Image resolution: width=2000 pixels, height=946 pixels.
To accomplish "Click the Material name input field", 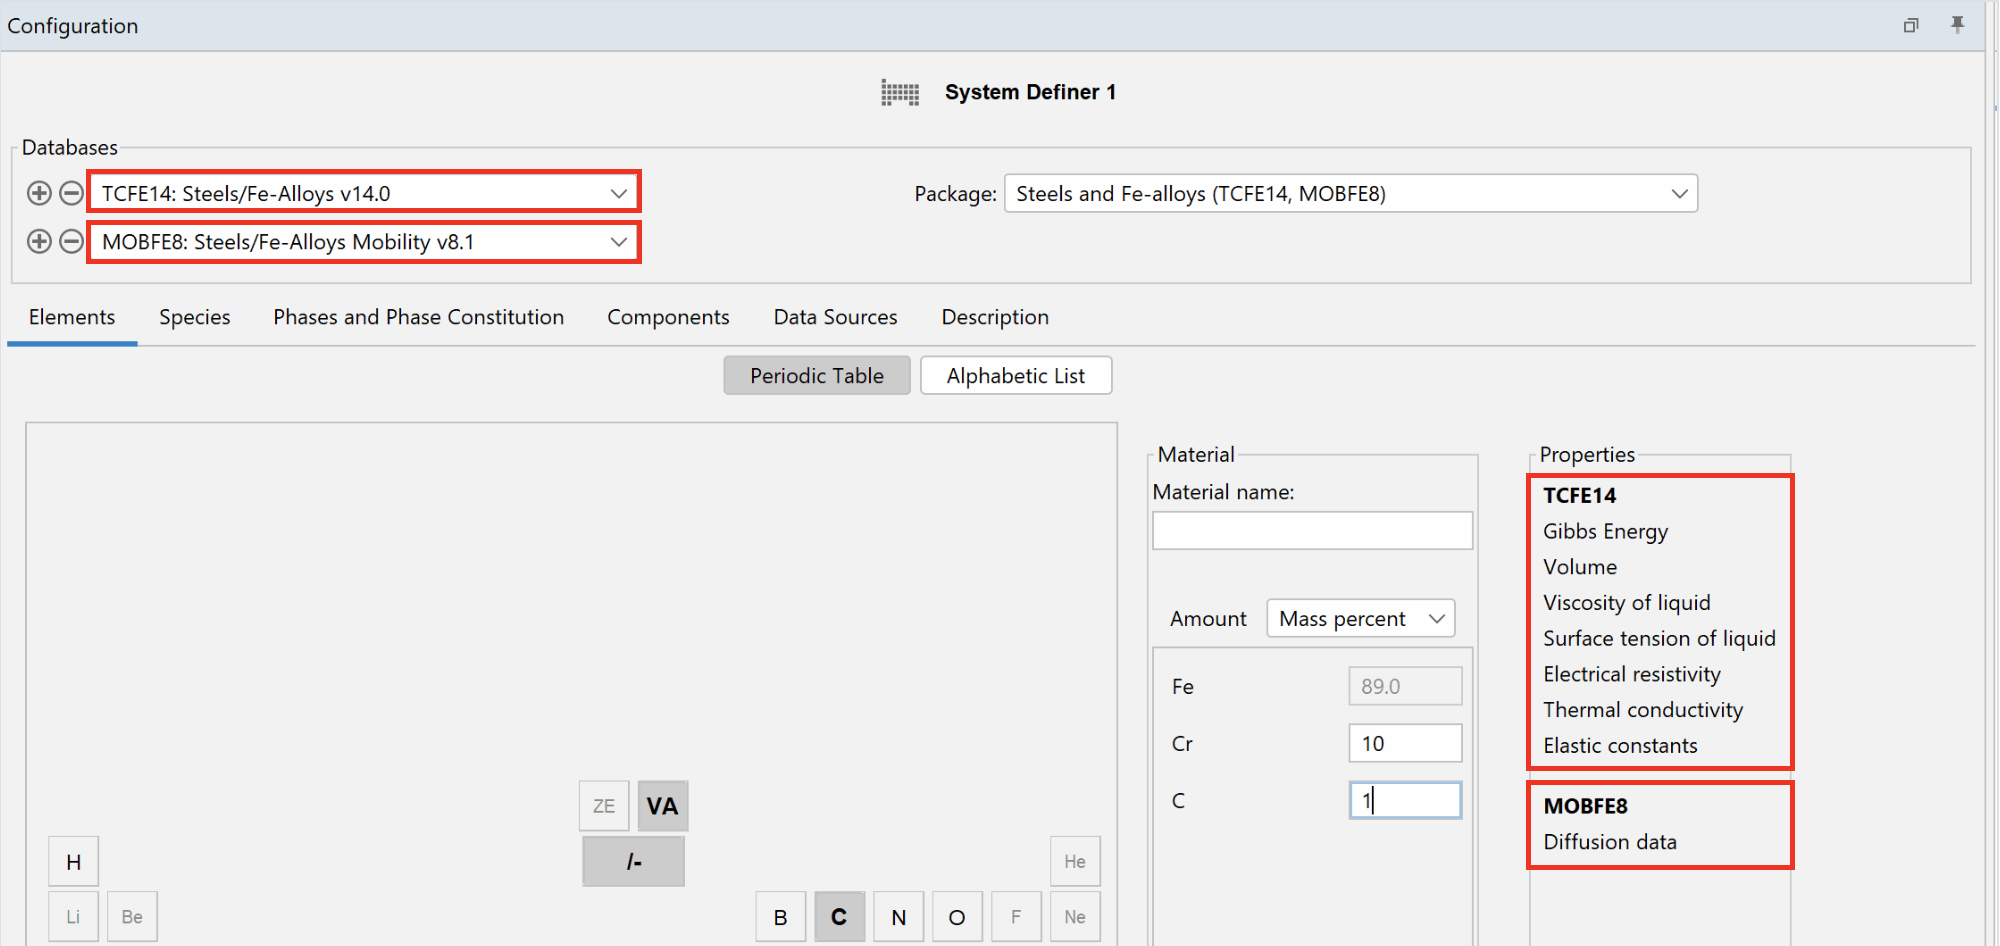I will pyautogui.click(x=1312, y=530).
